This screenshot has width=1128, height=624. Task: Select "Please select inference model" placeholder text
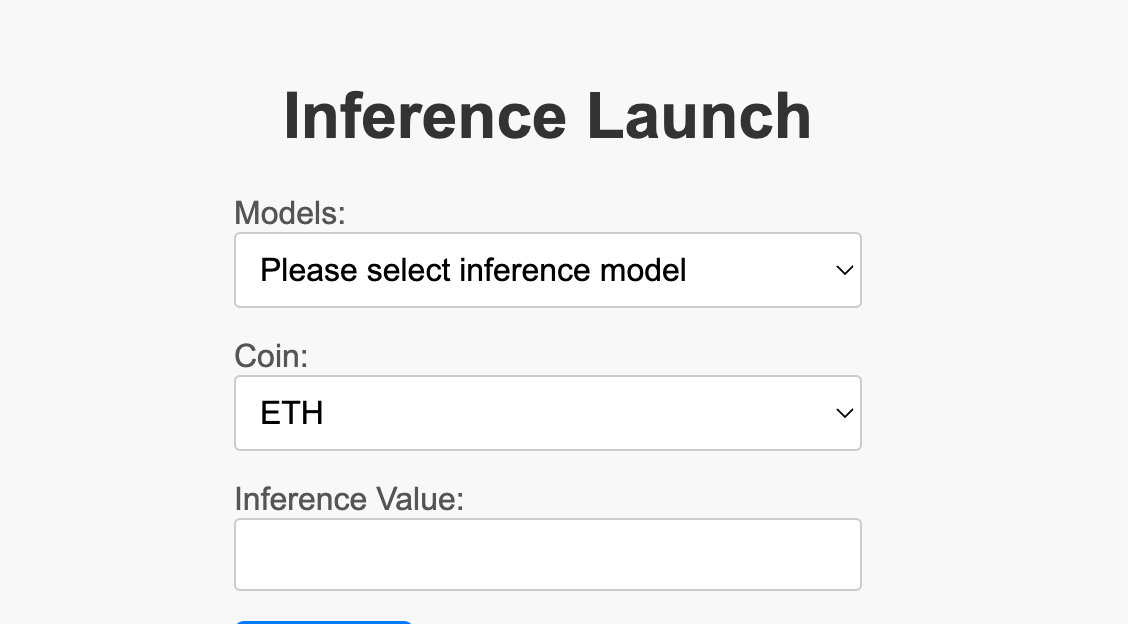(x=473, y=270)
